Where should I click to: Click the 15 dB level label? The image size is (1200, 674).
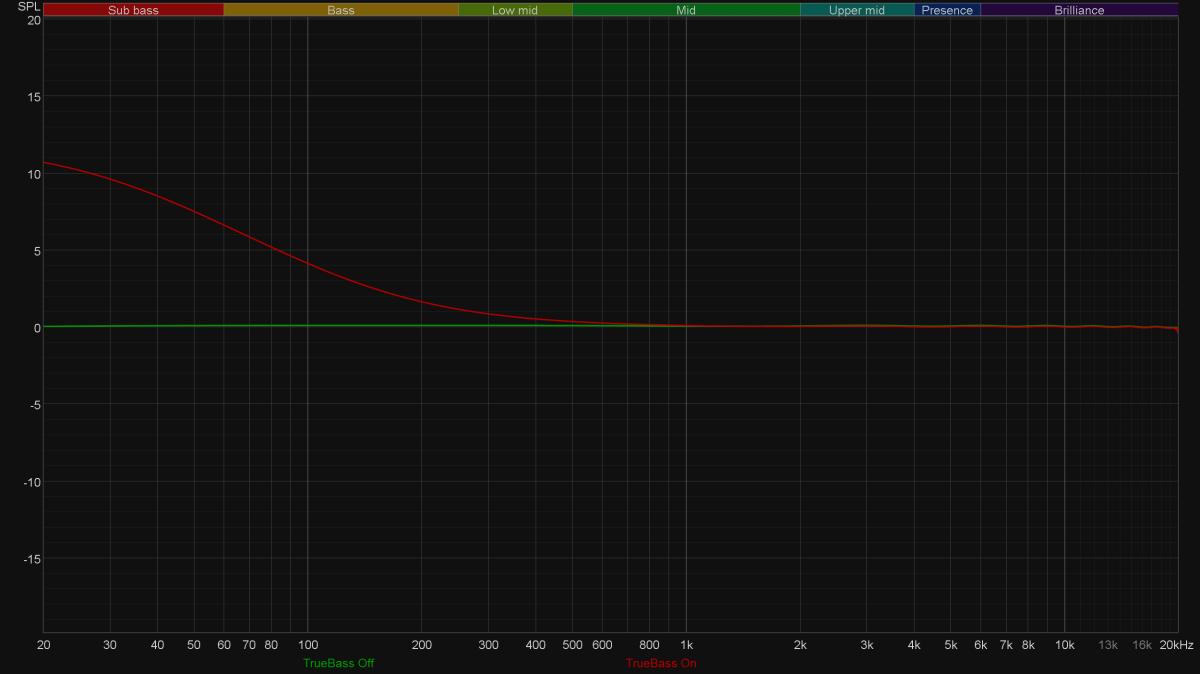(33, 96)
